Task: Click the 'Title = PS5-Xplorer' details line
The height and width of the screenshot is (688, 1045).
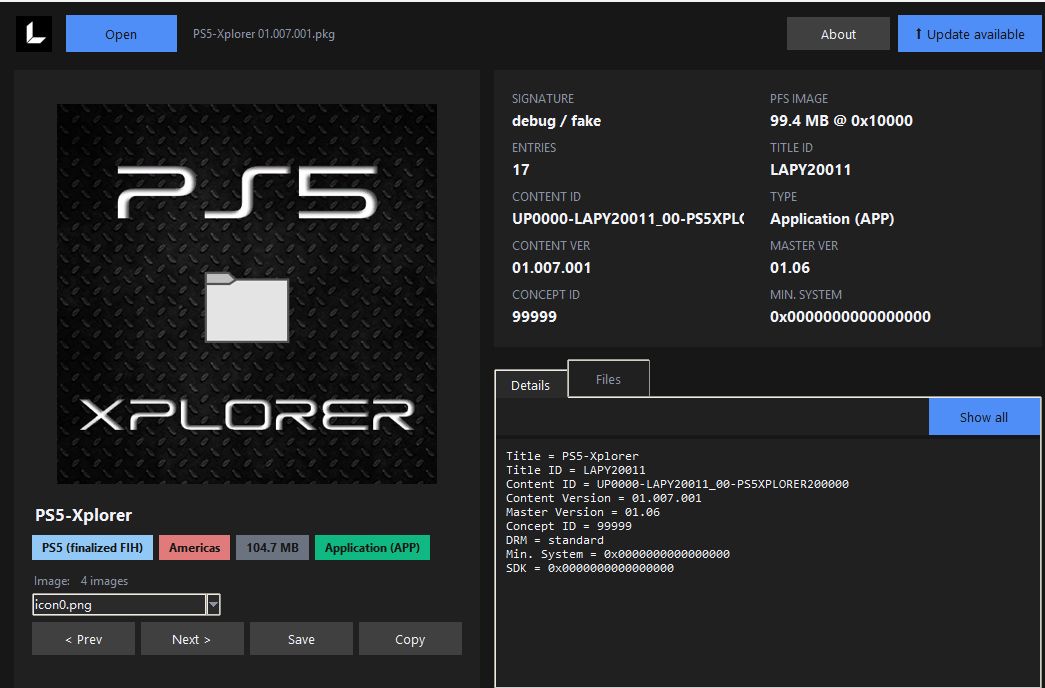Action: [572, 456]
